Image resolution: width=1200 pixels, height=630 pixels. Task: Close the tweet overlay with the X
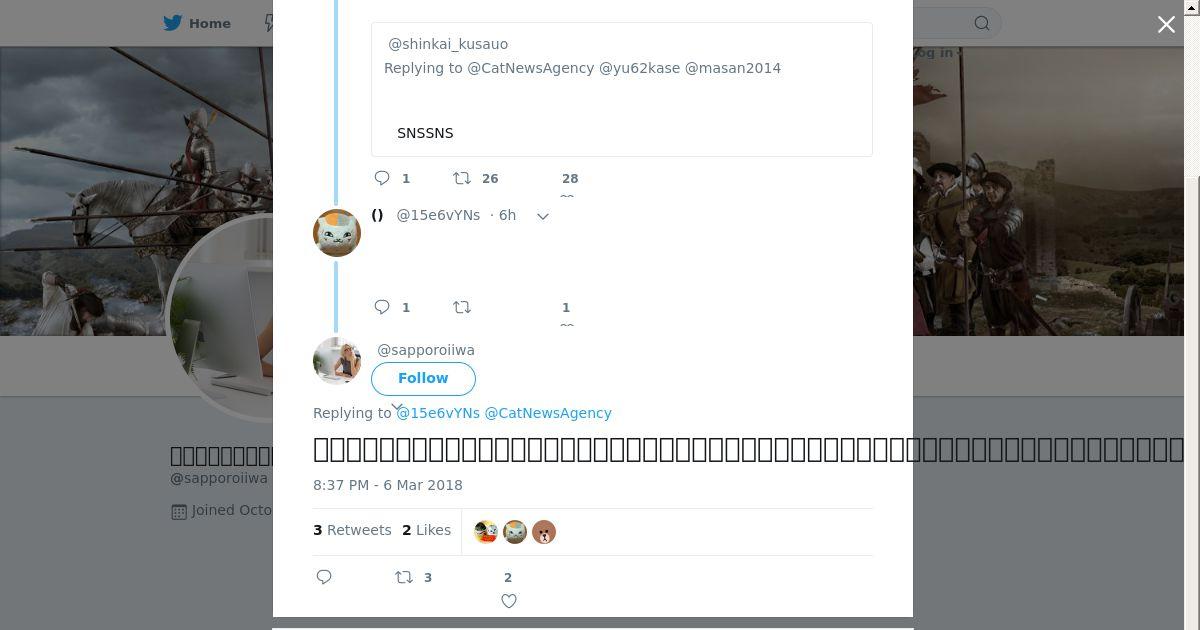pos(1166,24)
